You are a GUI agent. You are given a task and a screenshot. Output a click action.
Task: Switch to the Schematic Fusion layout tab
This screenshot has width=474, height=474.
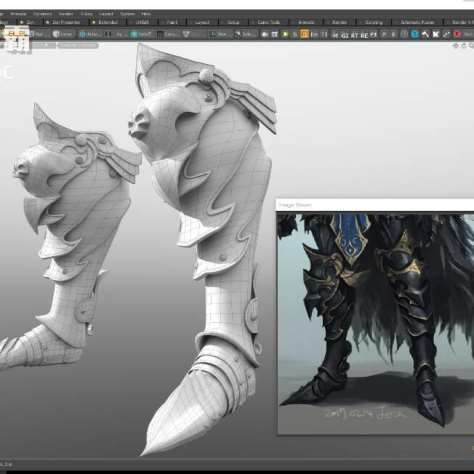coord(417,22)
